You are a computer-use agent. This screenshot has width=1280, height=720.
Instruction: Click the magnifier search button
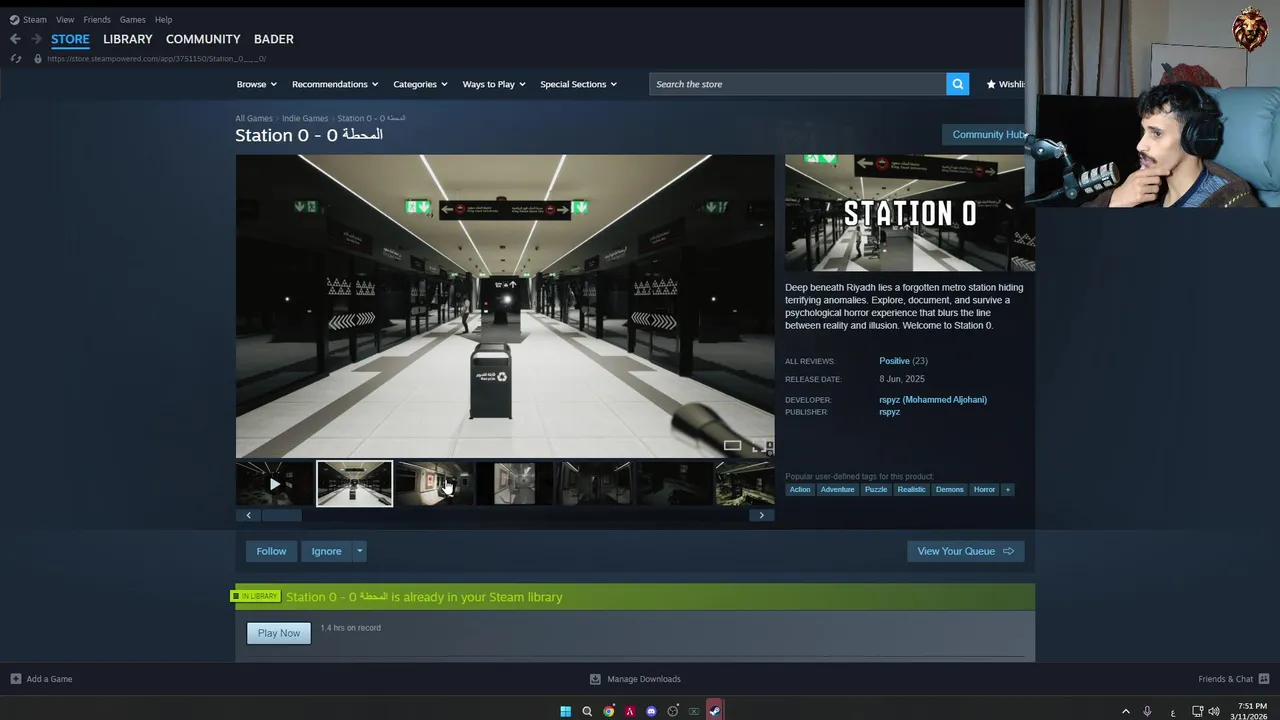tap(958, 84)
